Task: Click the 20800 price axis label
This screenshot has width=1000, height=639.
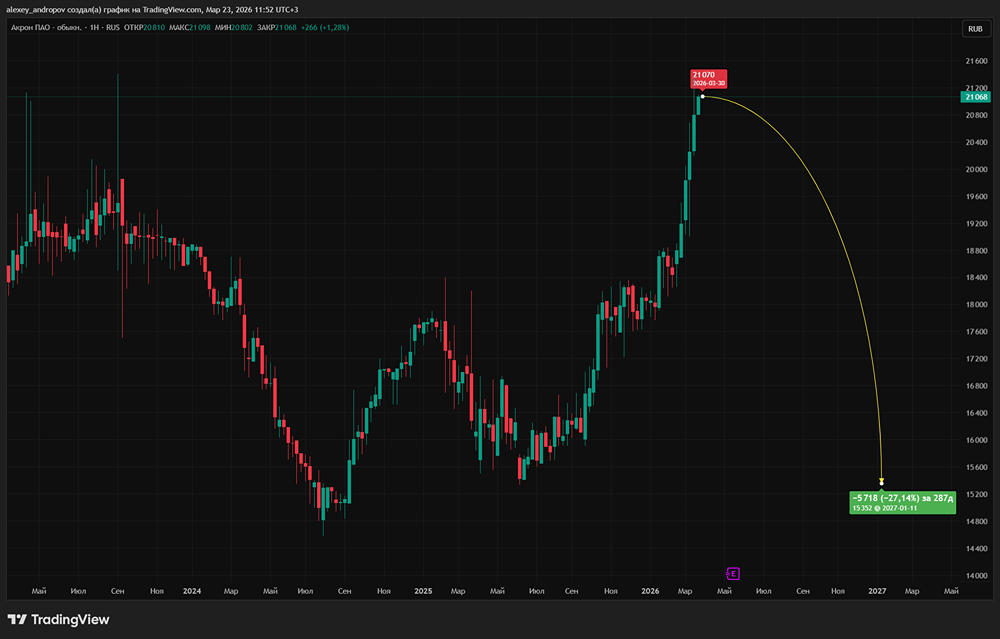Action: [x=976, y=115]
